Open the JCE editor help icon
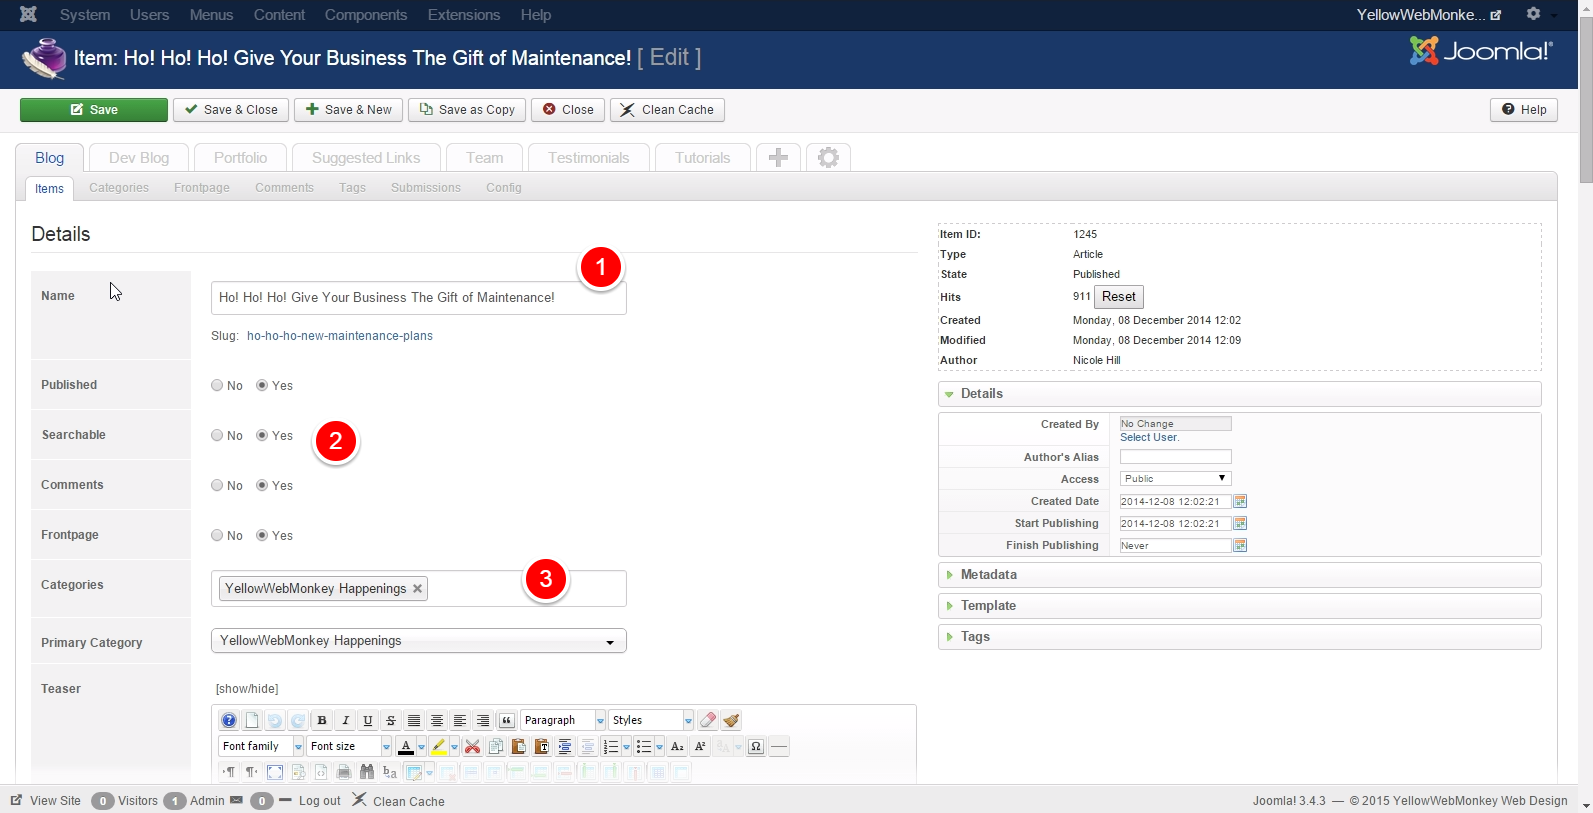The image size is (1593, 813). (229, 720)
